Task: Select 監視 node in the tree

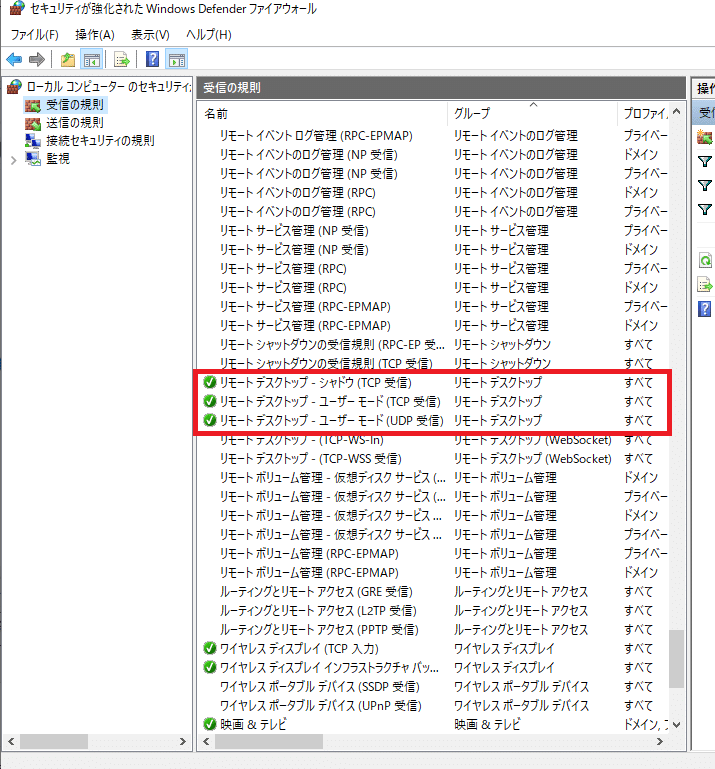Action: 58,158
